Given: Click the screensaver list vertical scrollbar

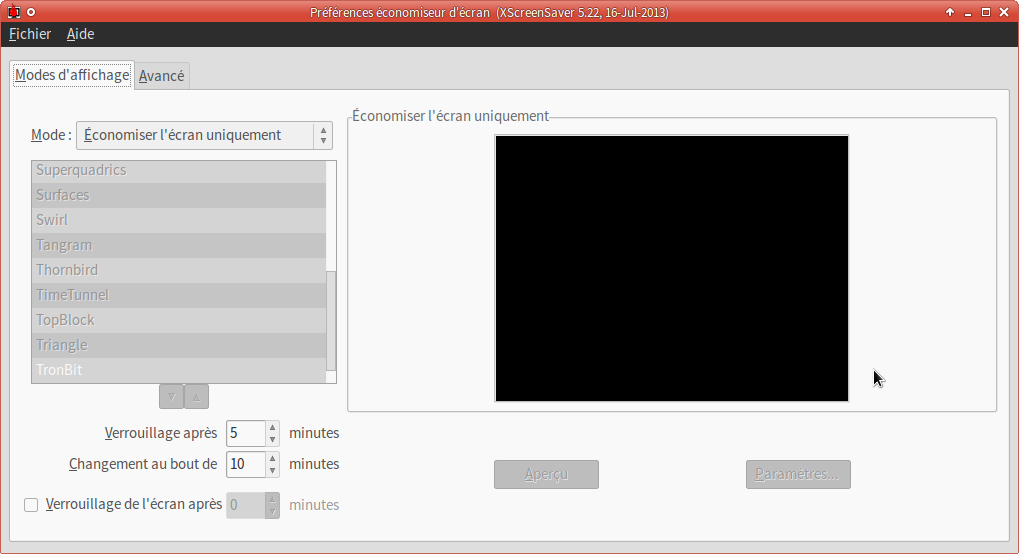Looking at the screenshot, I should tap(332, 320).
